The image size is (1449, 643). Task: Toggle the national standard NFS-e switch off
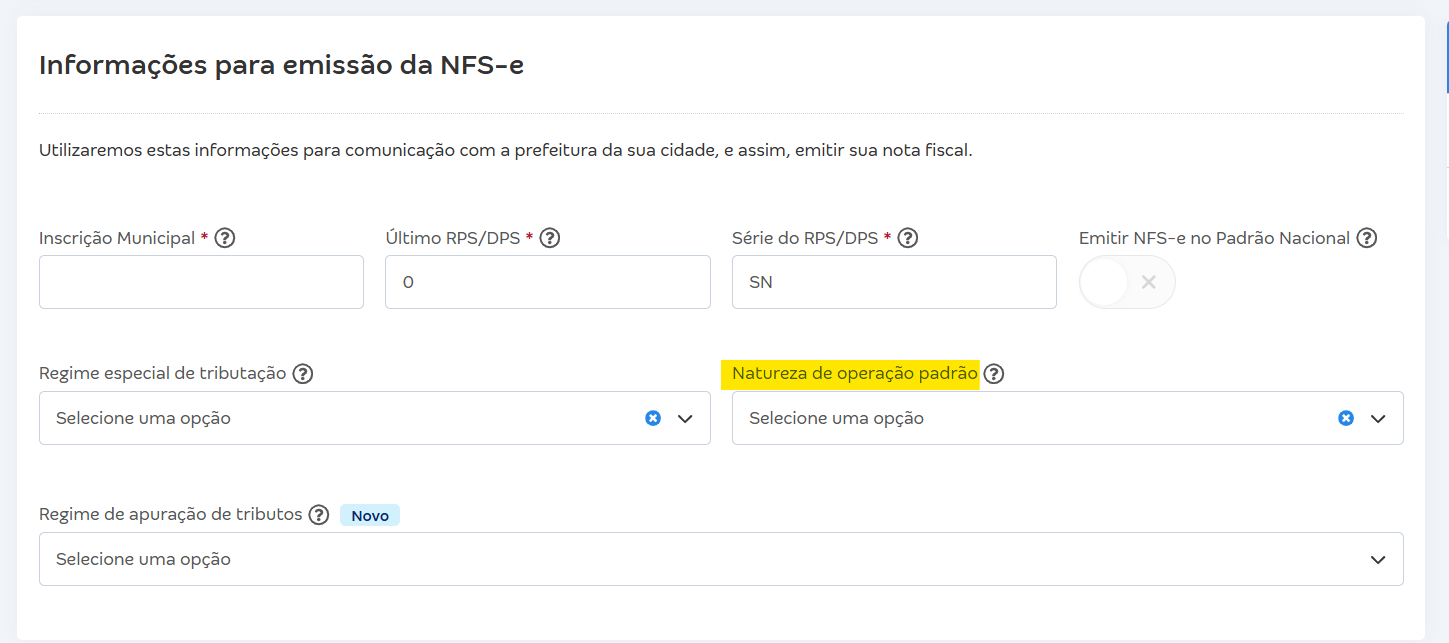[1127, 281]
